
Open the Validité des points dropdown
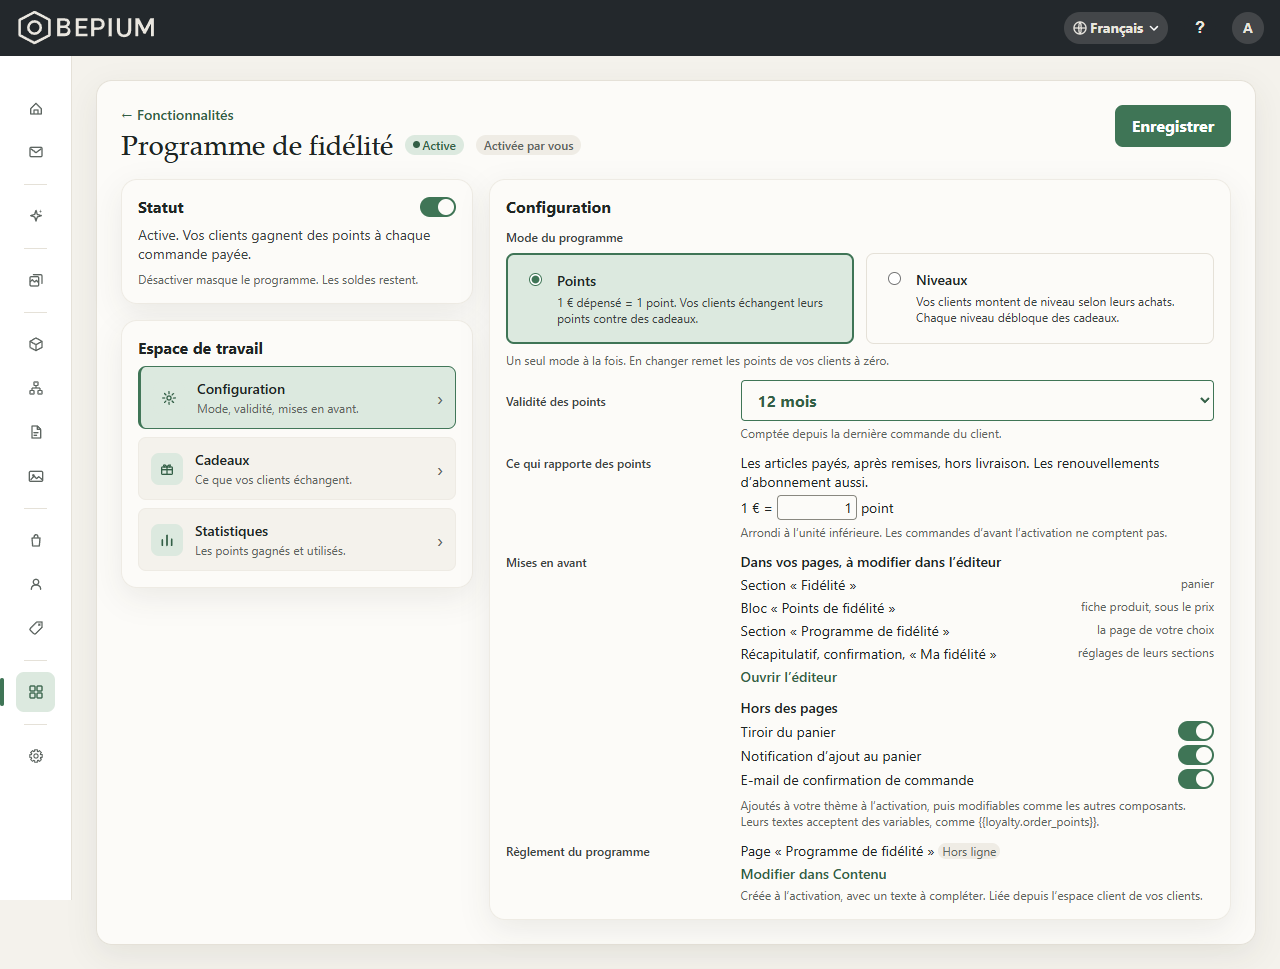click(977, 401)
